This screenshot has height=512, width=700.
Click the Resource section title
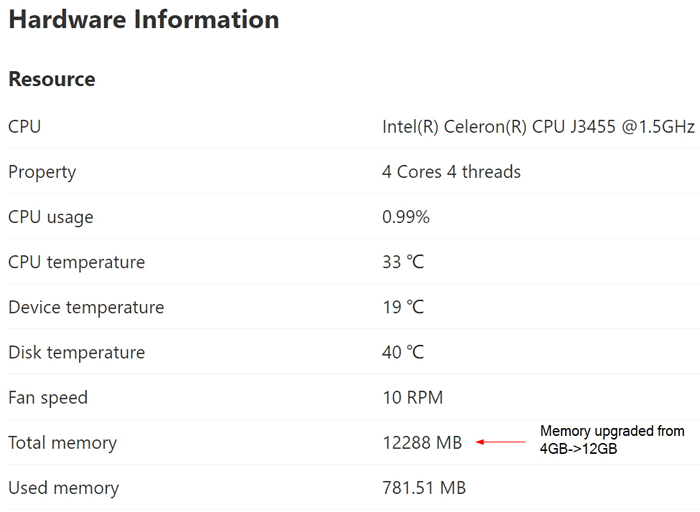52,79
